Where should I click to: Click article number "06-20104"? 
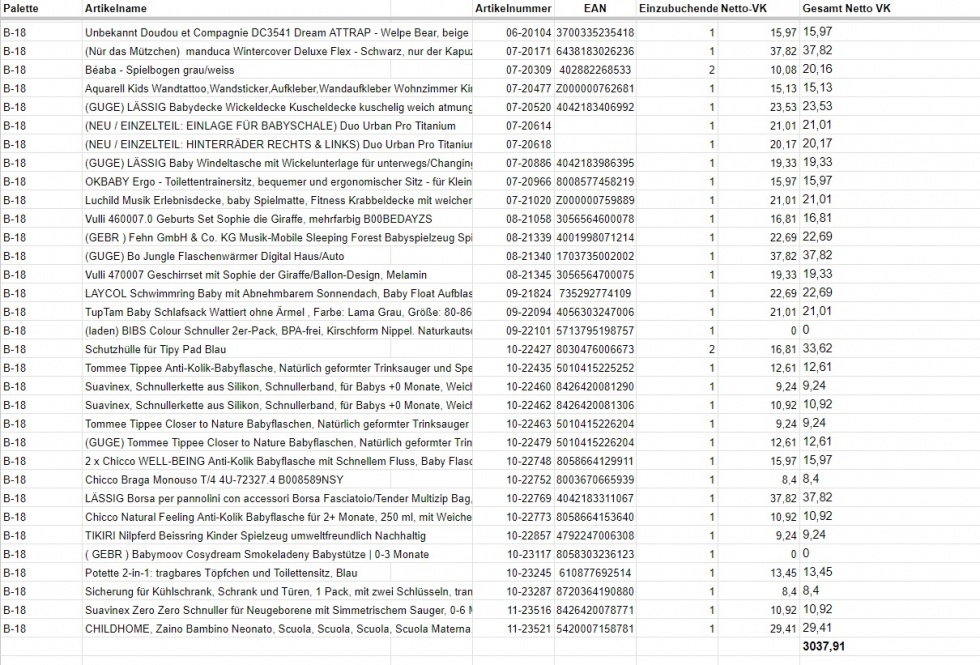coord(529,32)
